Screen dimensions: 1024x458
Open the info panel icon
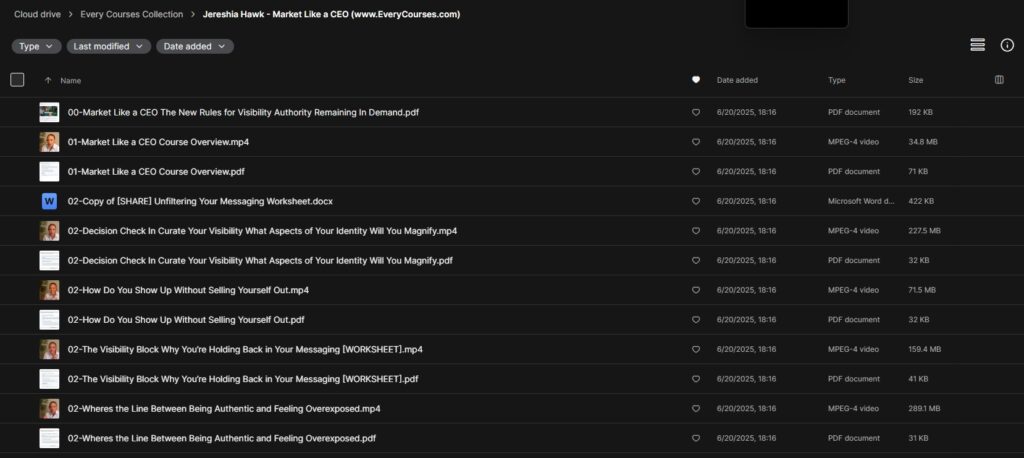[x=1007, y=45]
